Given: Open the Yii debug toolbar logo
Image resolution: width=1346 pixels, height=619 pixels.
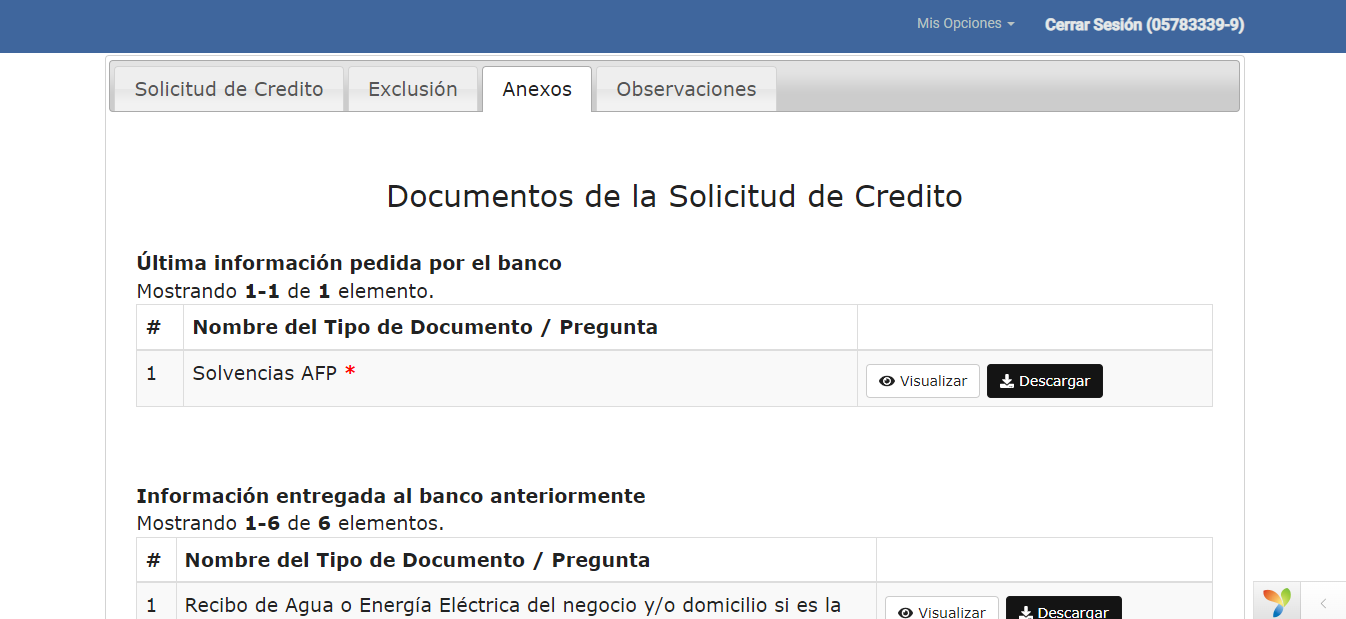Looking at the screenshot, I should click(x=1276, y=602).
